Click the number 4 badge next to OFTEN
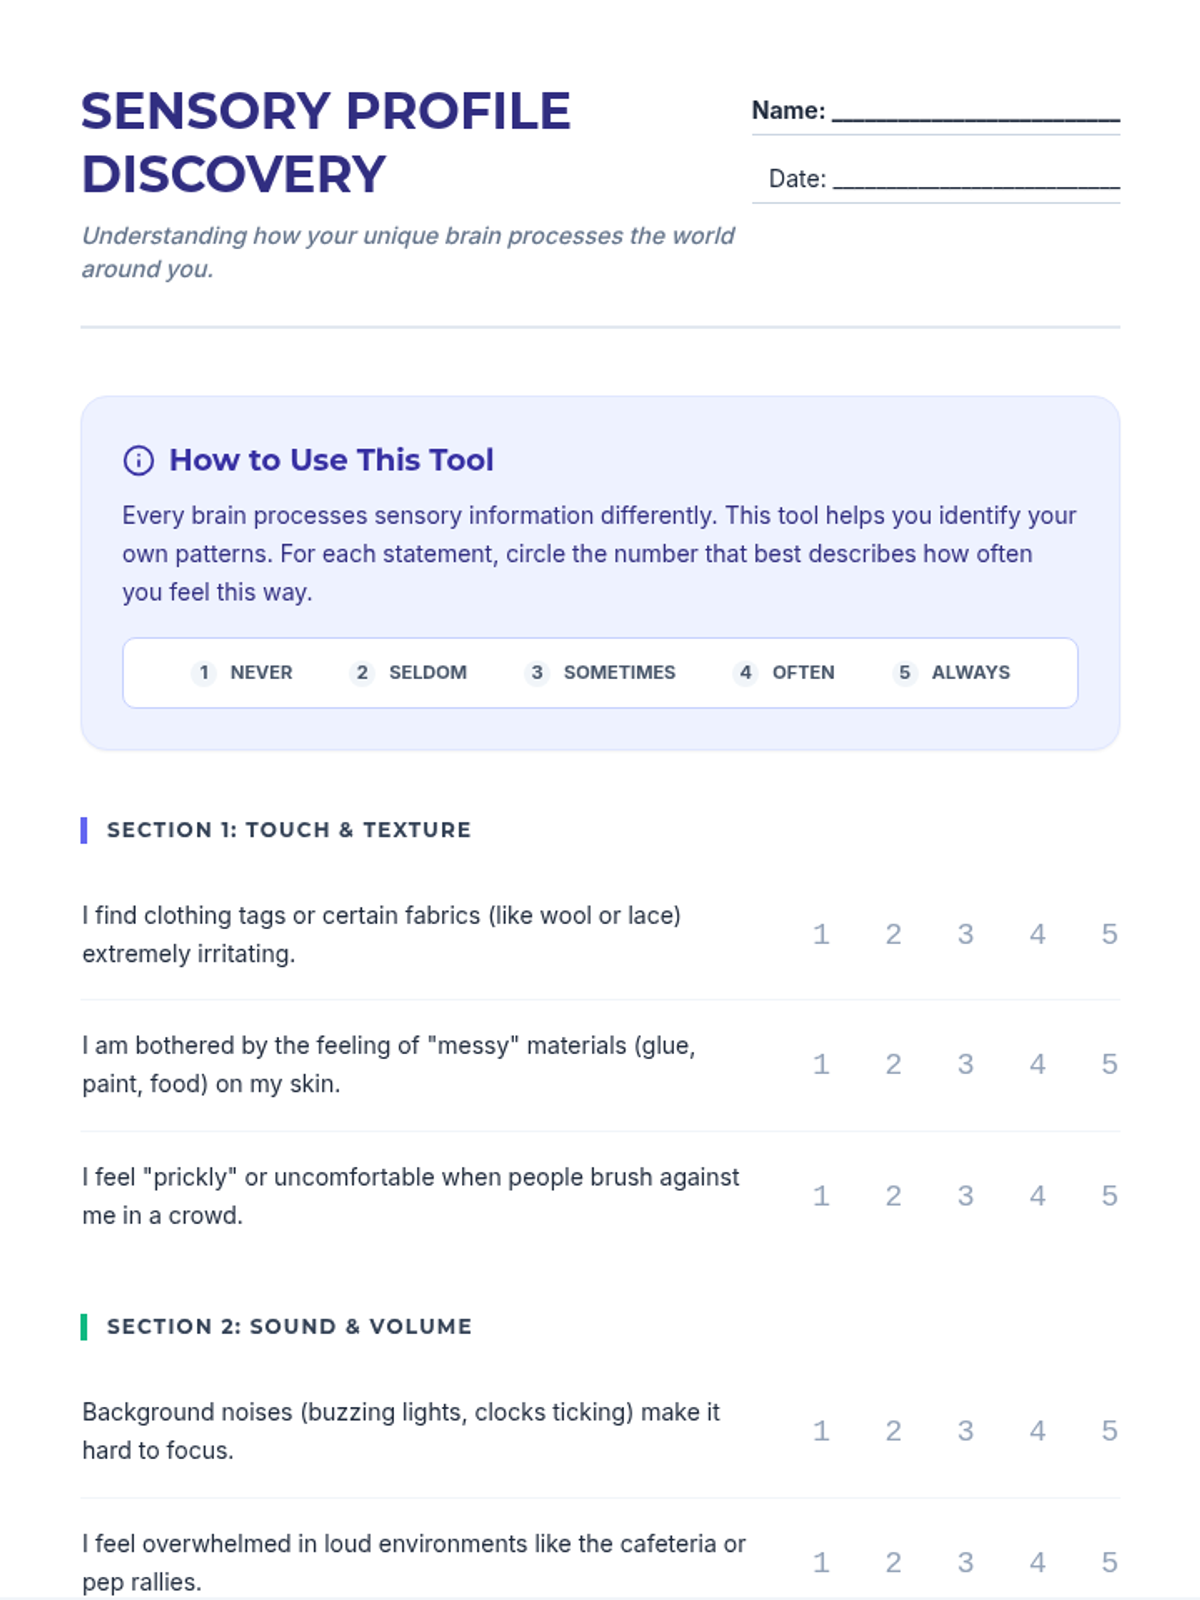 (745, 673)
